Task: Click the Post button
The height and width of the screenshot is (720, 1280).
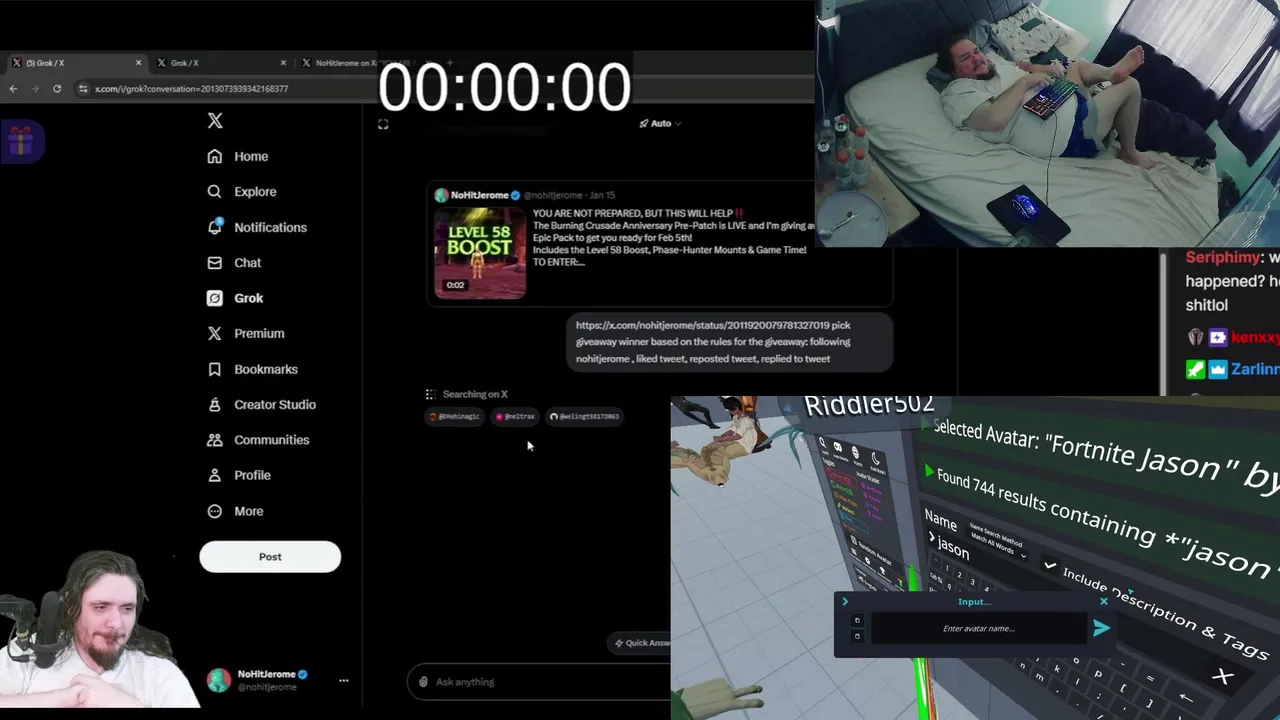Action: pos(270,557)
